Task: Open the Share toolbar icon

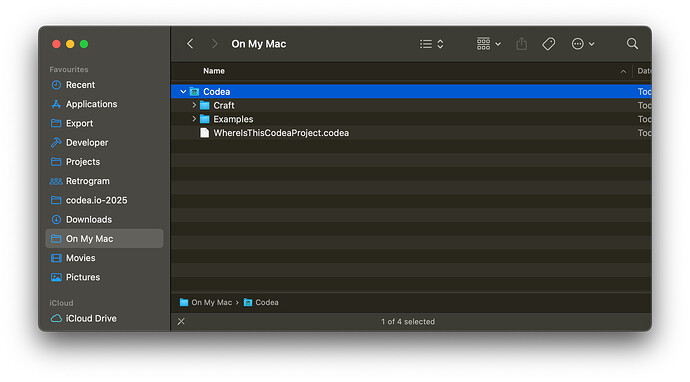Action: pyautogui.click(x=521, y=44)
